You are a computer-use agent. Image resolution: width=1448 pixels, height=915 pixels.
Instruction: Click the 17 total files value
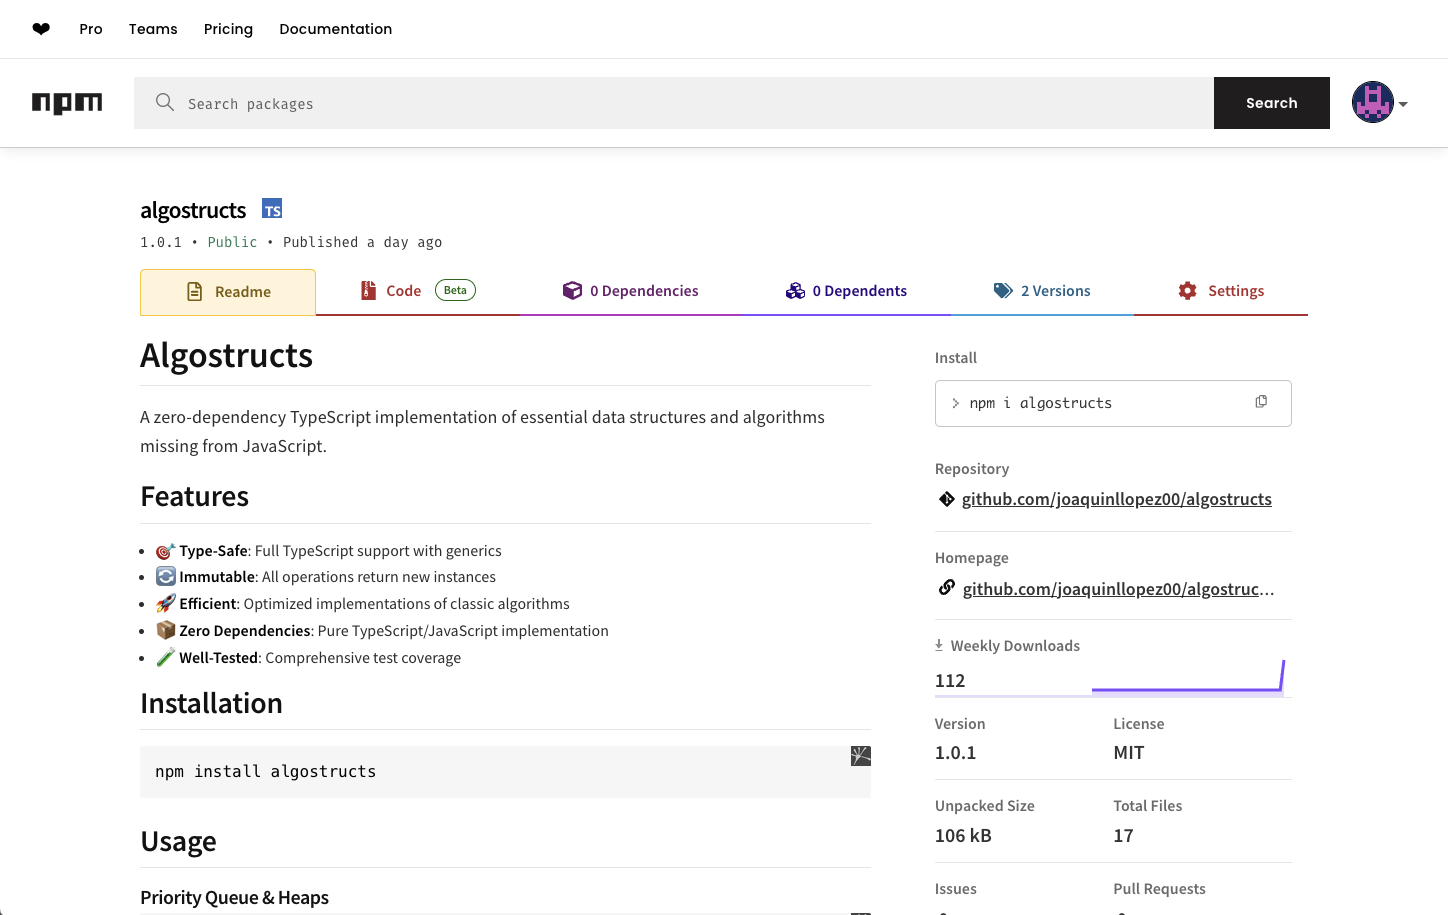(1123, 836)
